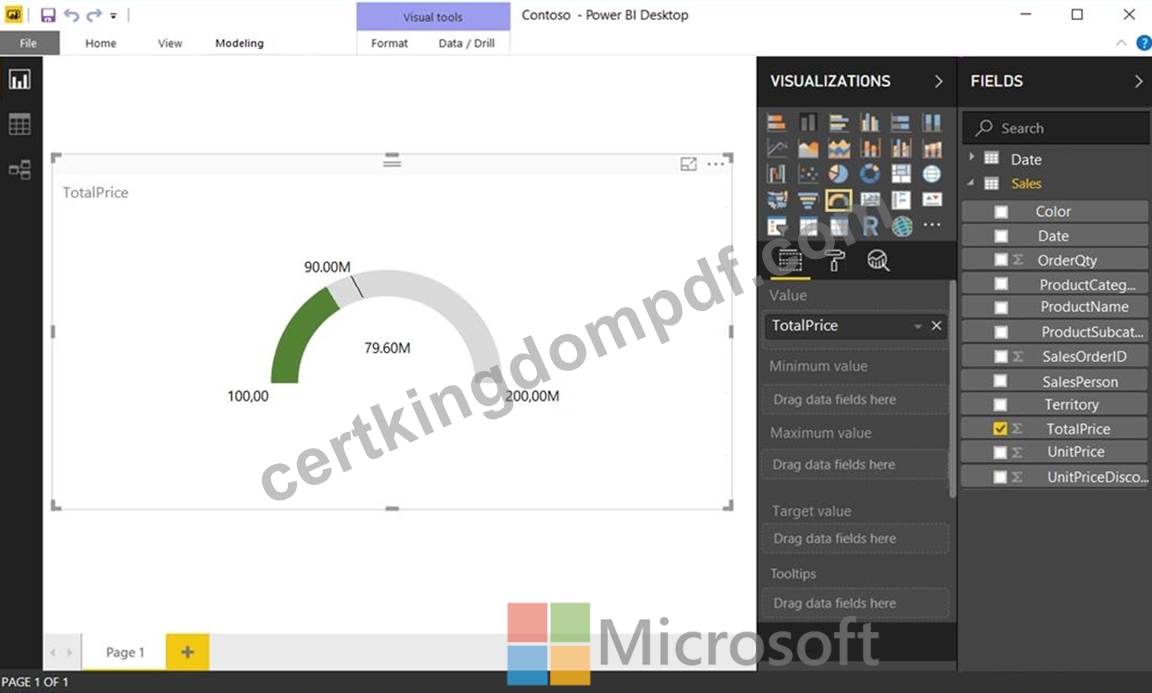Open the Home ribbon tab
This screenshot has width=1152, height=693.
pos(101,43)
